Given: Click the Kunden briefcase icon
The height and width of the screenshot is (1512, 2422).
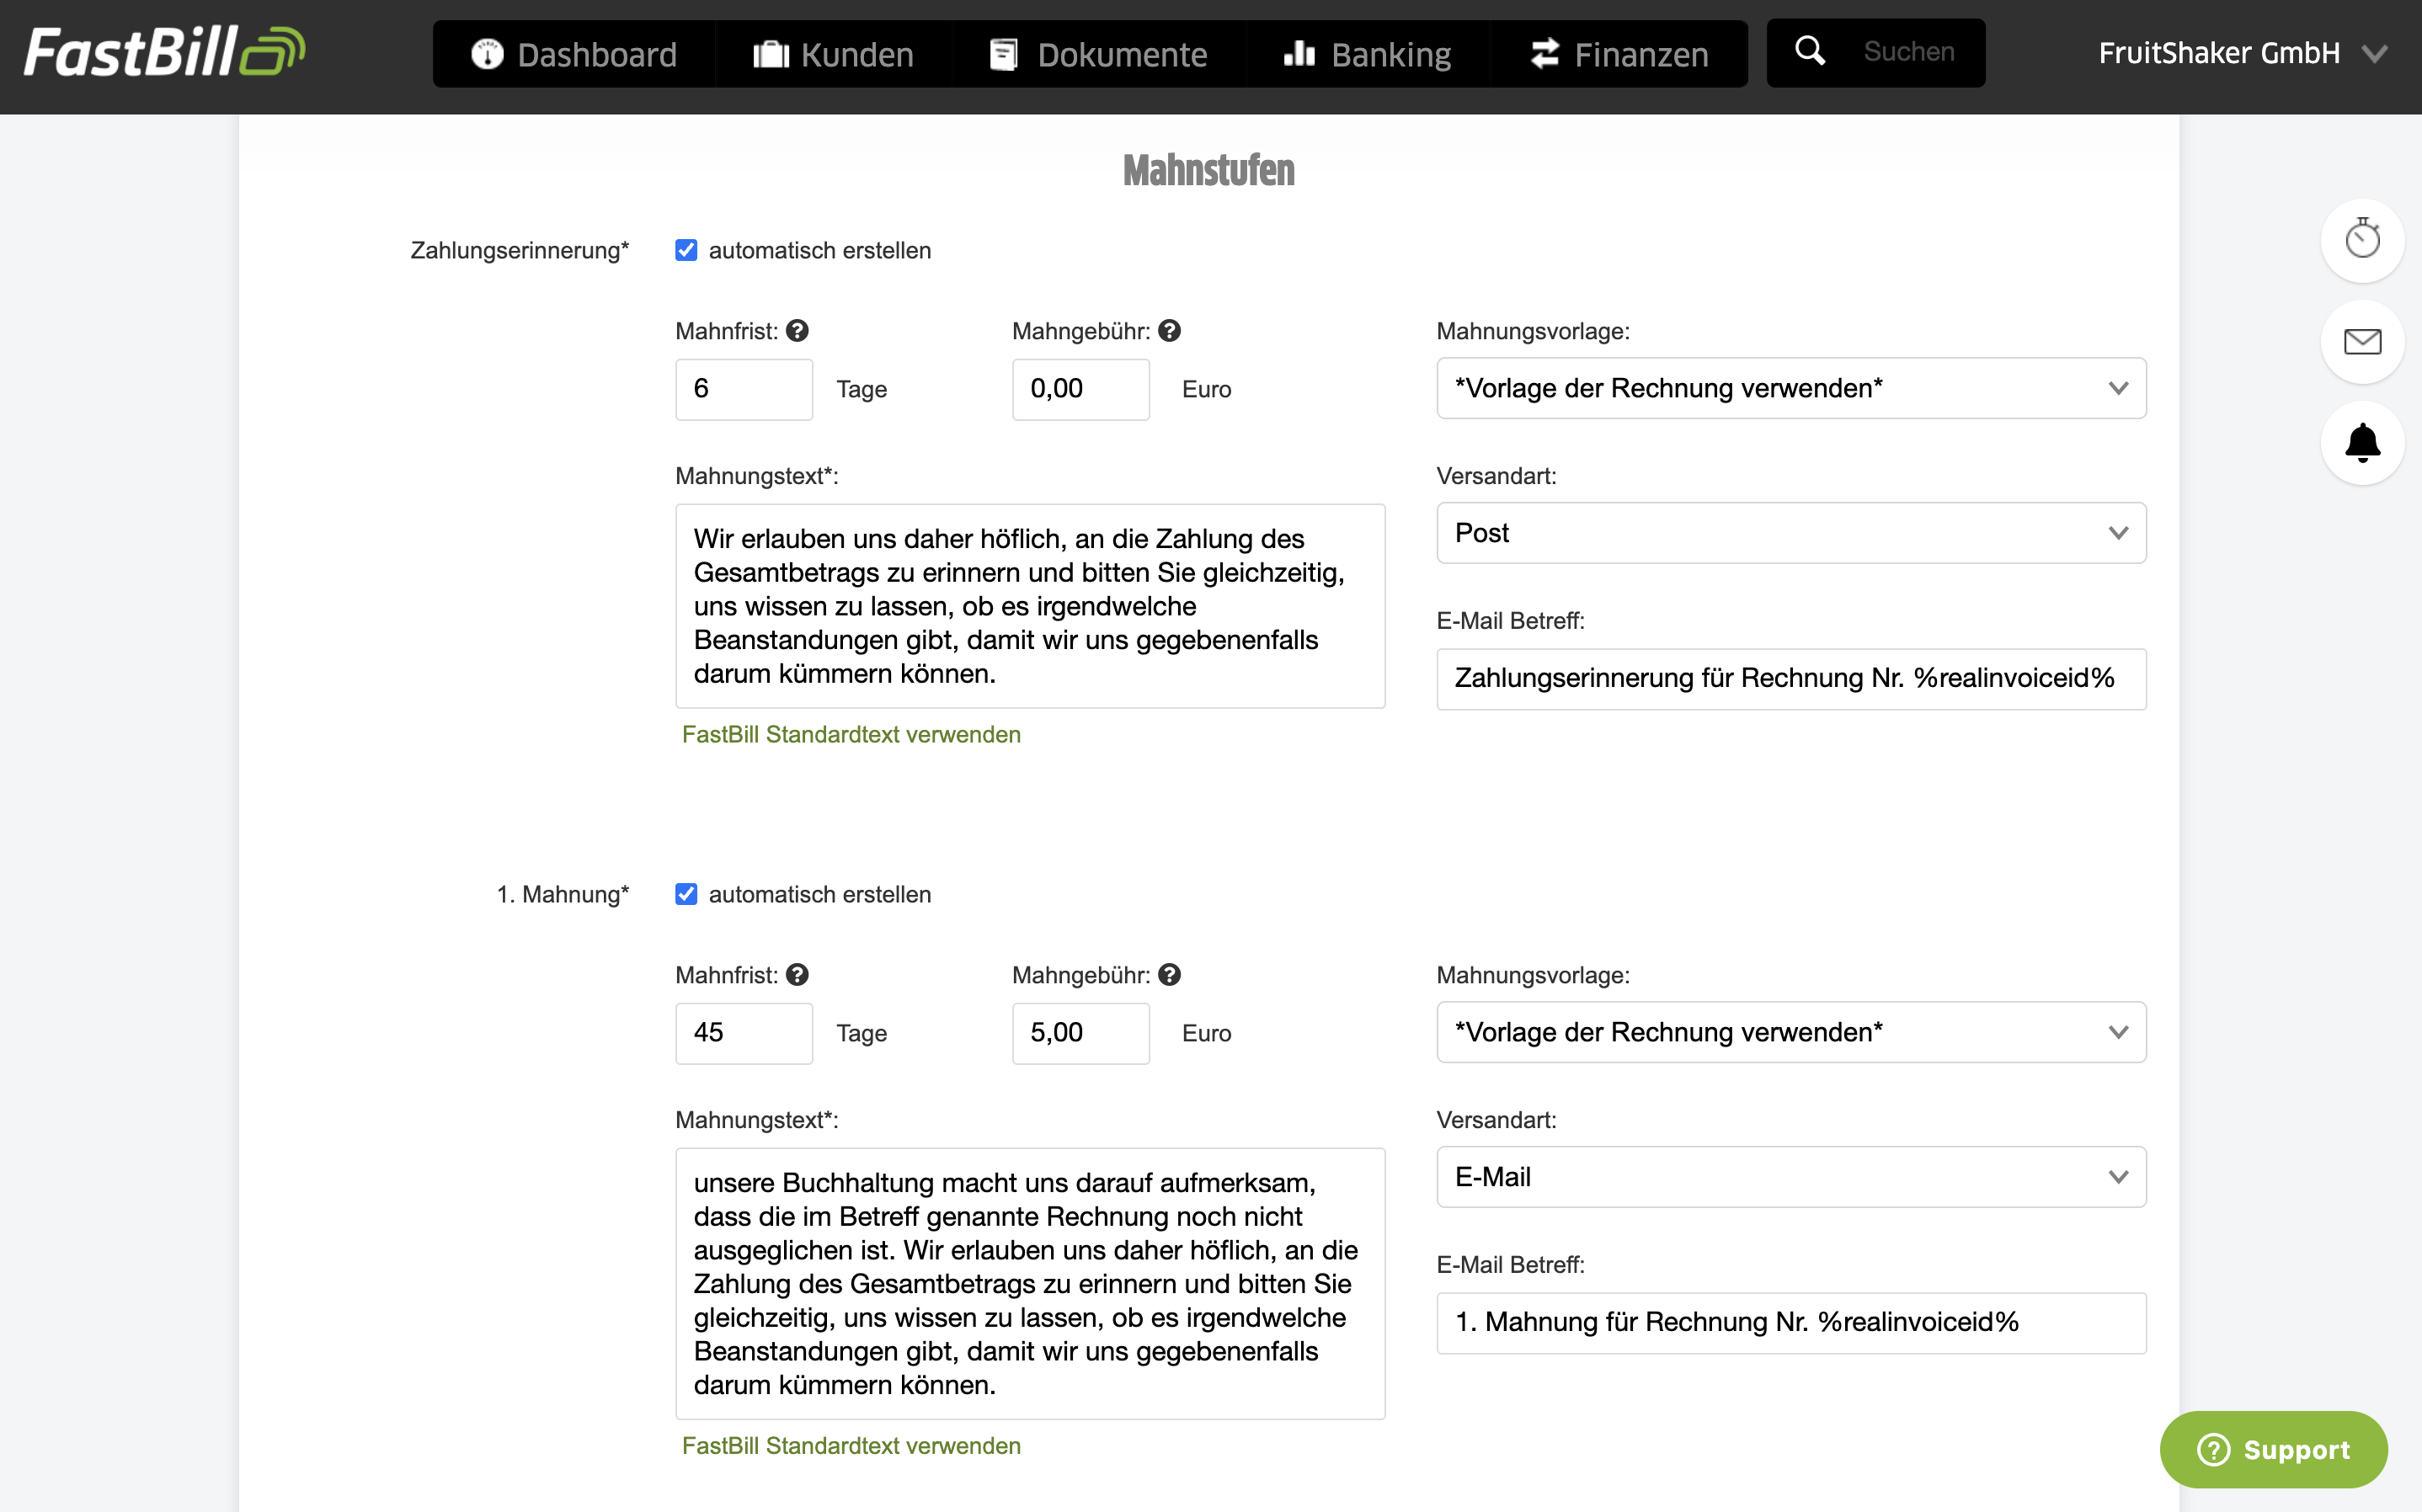Looking at the screenshot, I should (771, 54).
